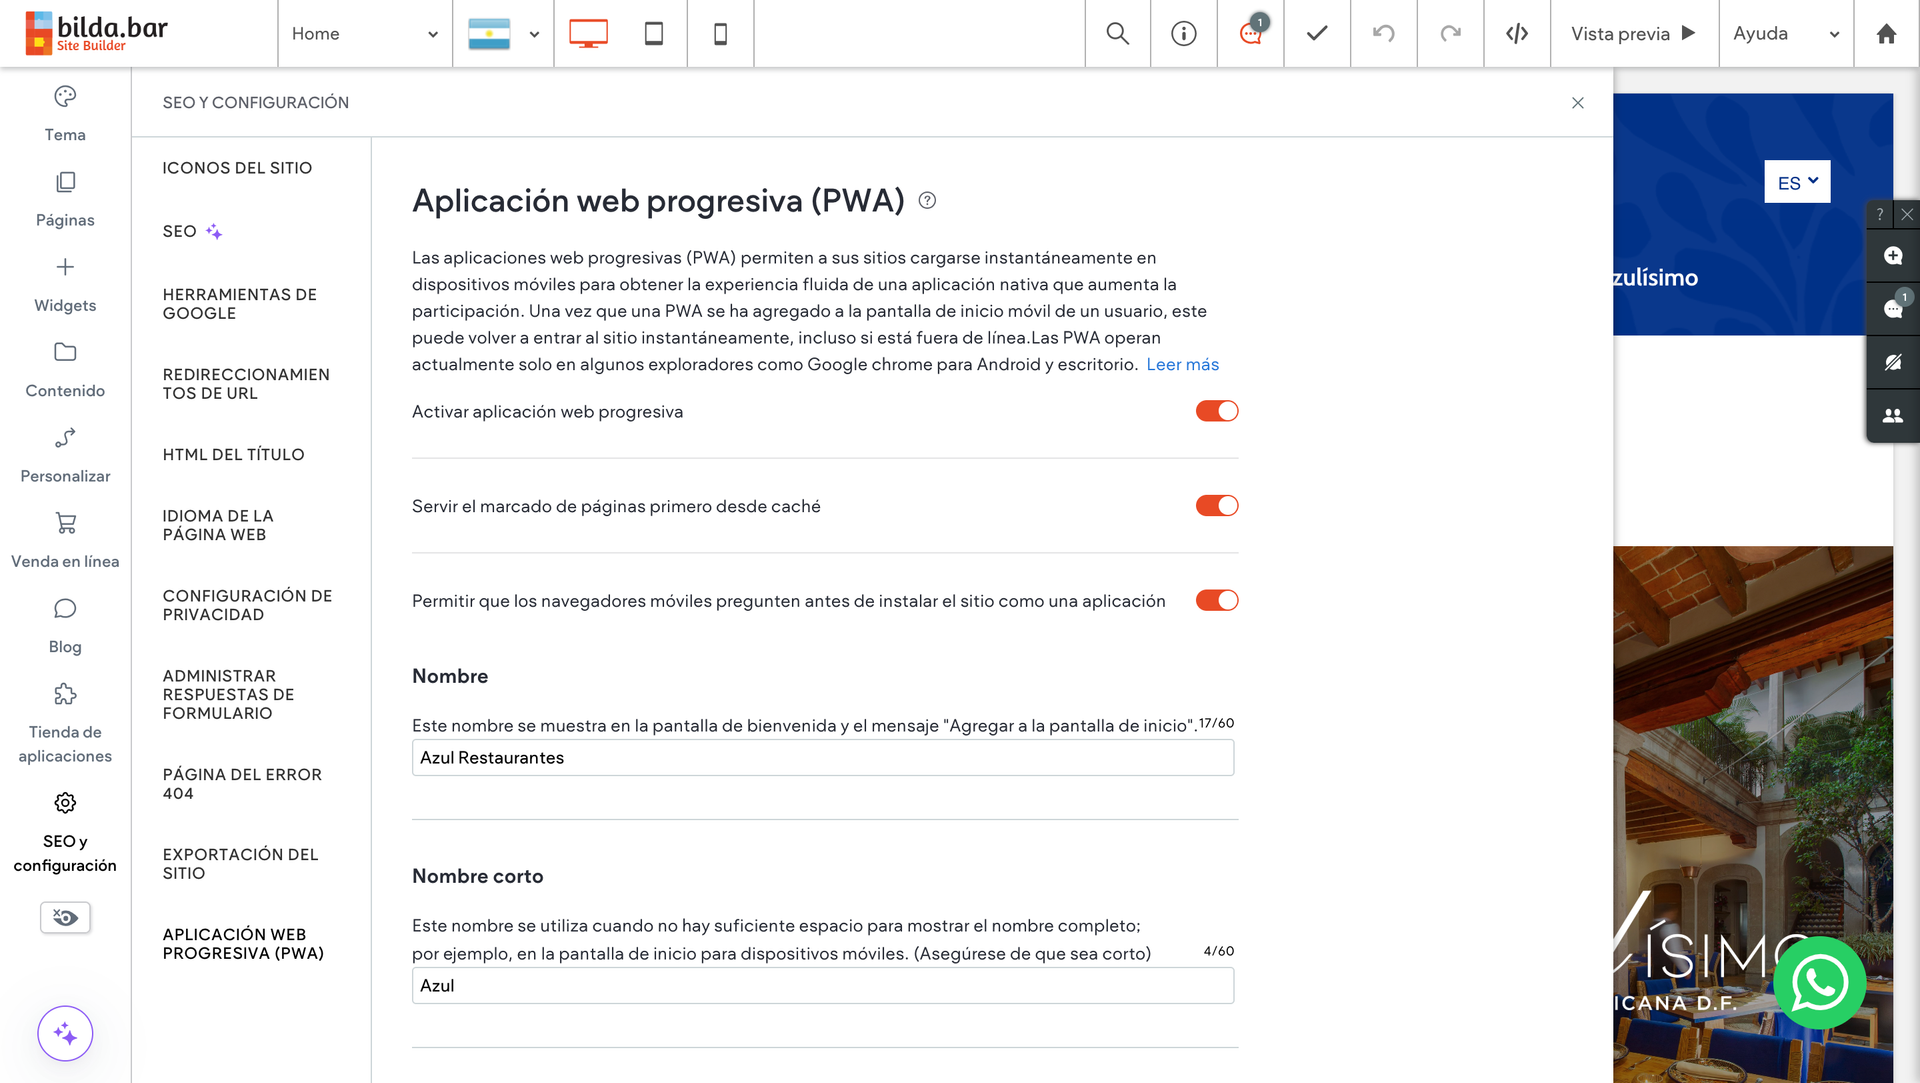Undo the last action

tap(1384, 33)
